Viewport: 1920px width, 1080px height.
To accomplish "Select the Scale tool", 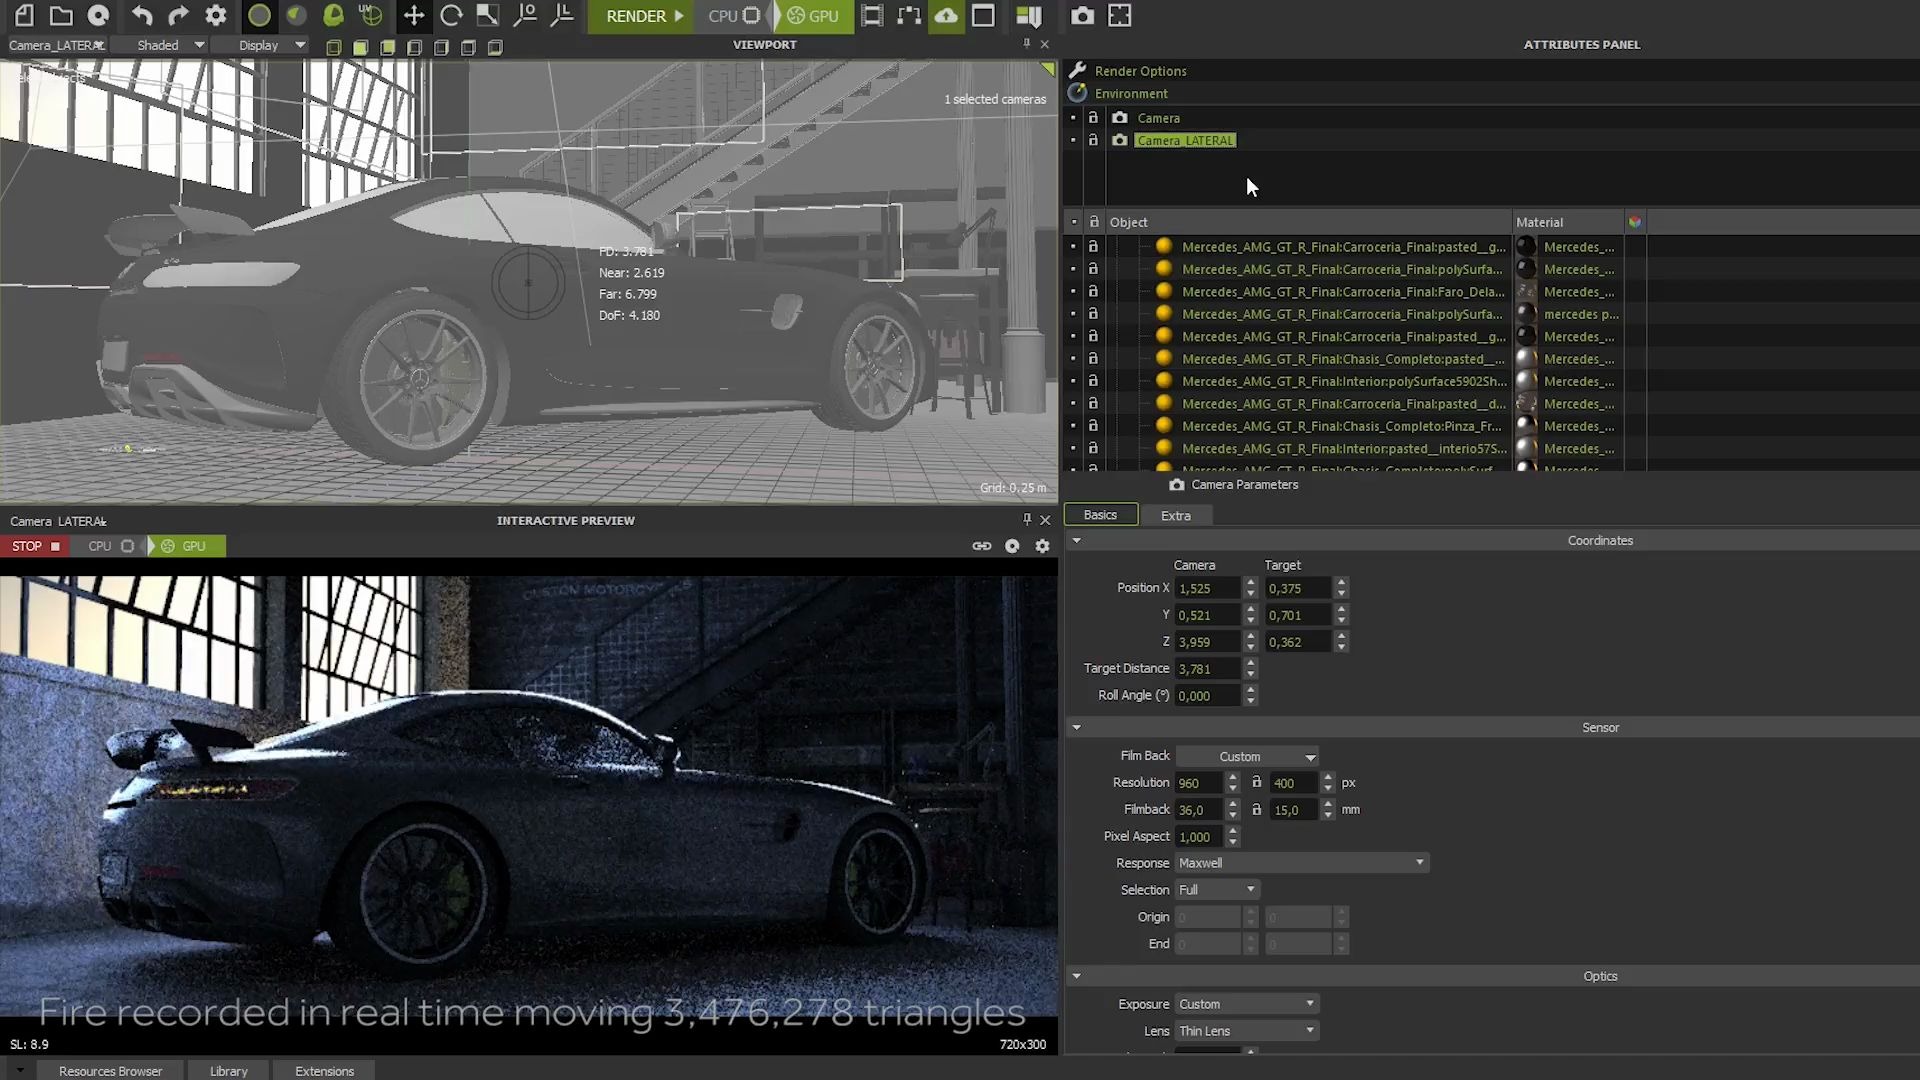I will point(488,15).
